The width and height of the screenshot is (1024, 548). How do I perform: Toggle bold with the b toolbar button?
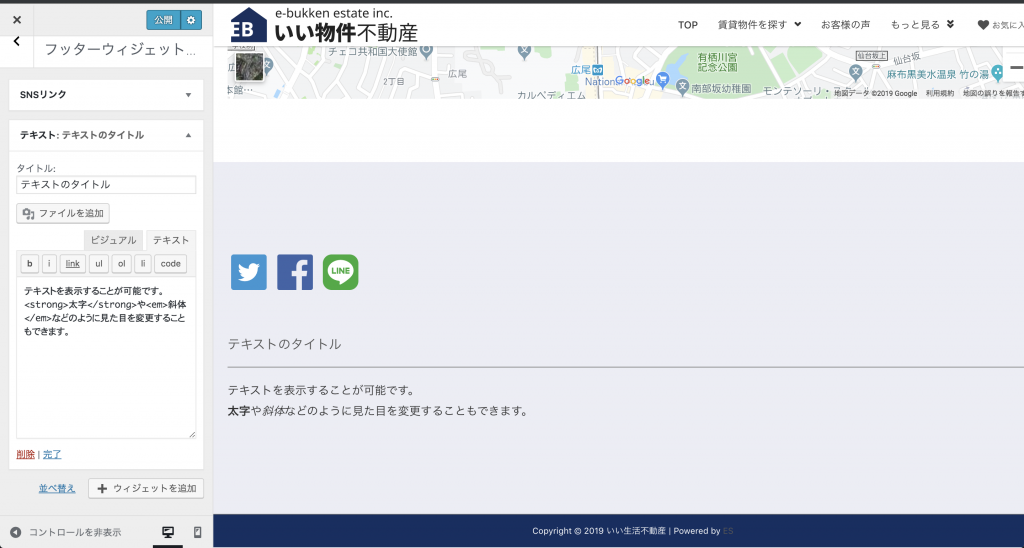click(x=29, y=264)
